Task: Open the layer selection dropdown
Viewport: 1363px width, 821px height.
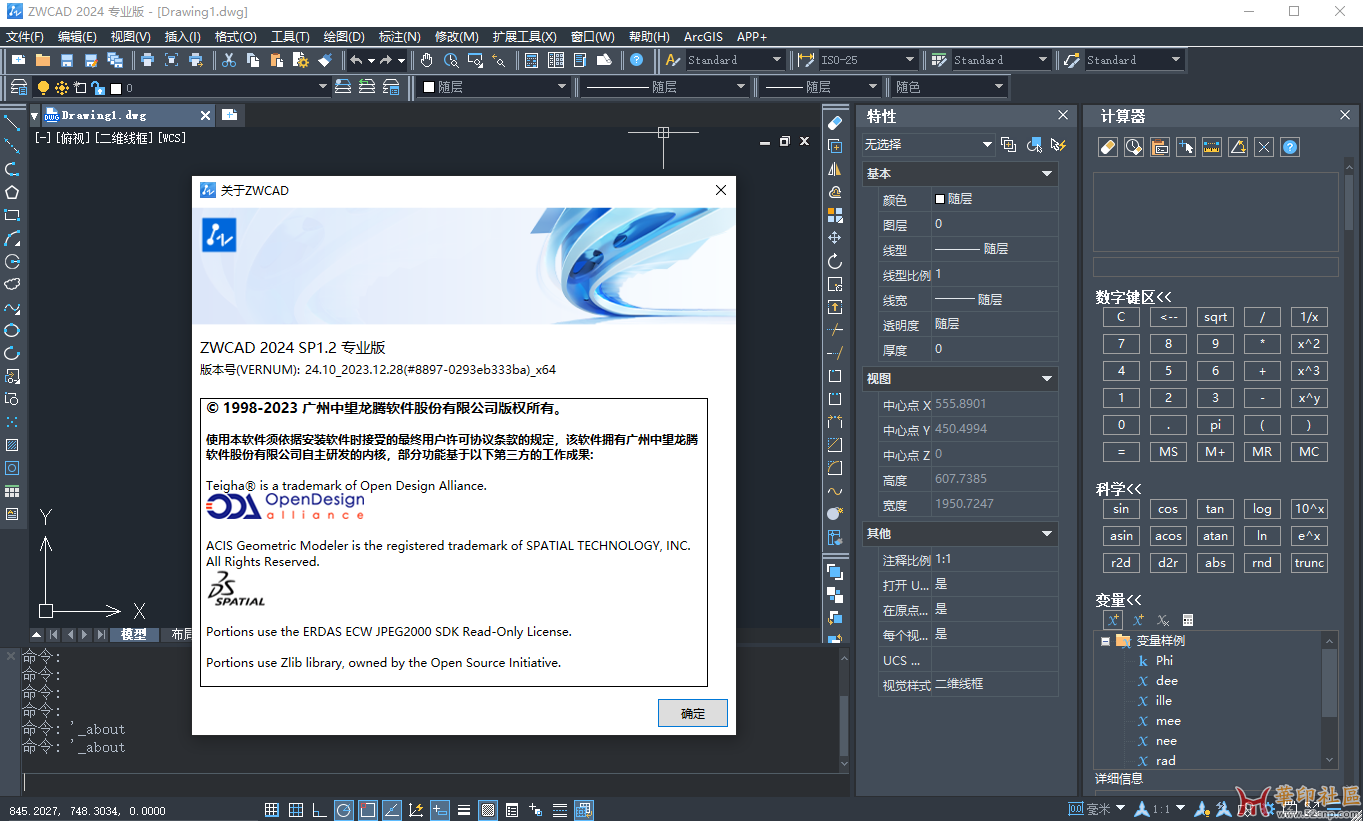Action: (322, 87)
